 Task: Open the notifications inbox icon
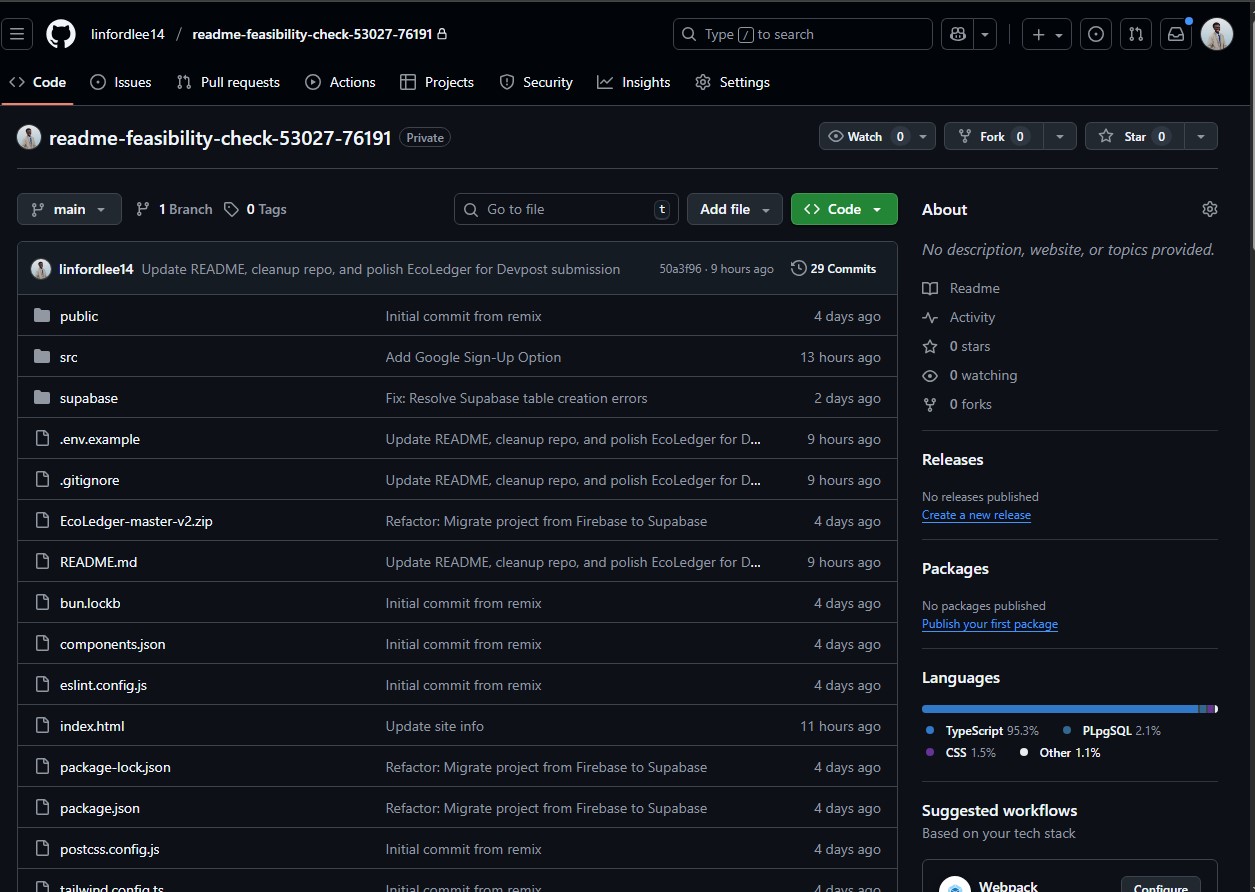click(1176, 34)
